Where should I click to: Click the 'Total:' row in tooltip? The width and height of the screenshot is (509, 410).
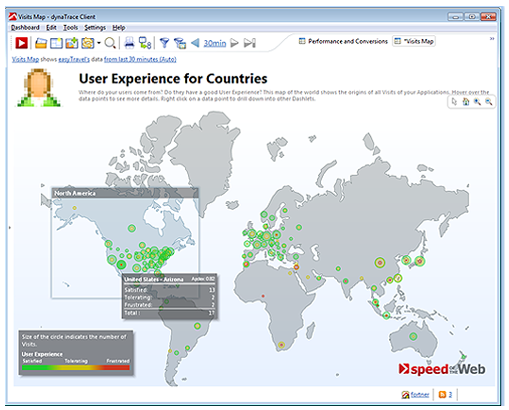pyautogui.click(x=170, y=313)
